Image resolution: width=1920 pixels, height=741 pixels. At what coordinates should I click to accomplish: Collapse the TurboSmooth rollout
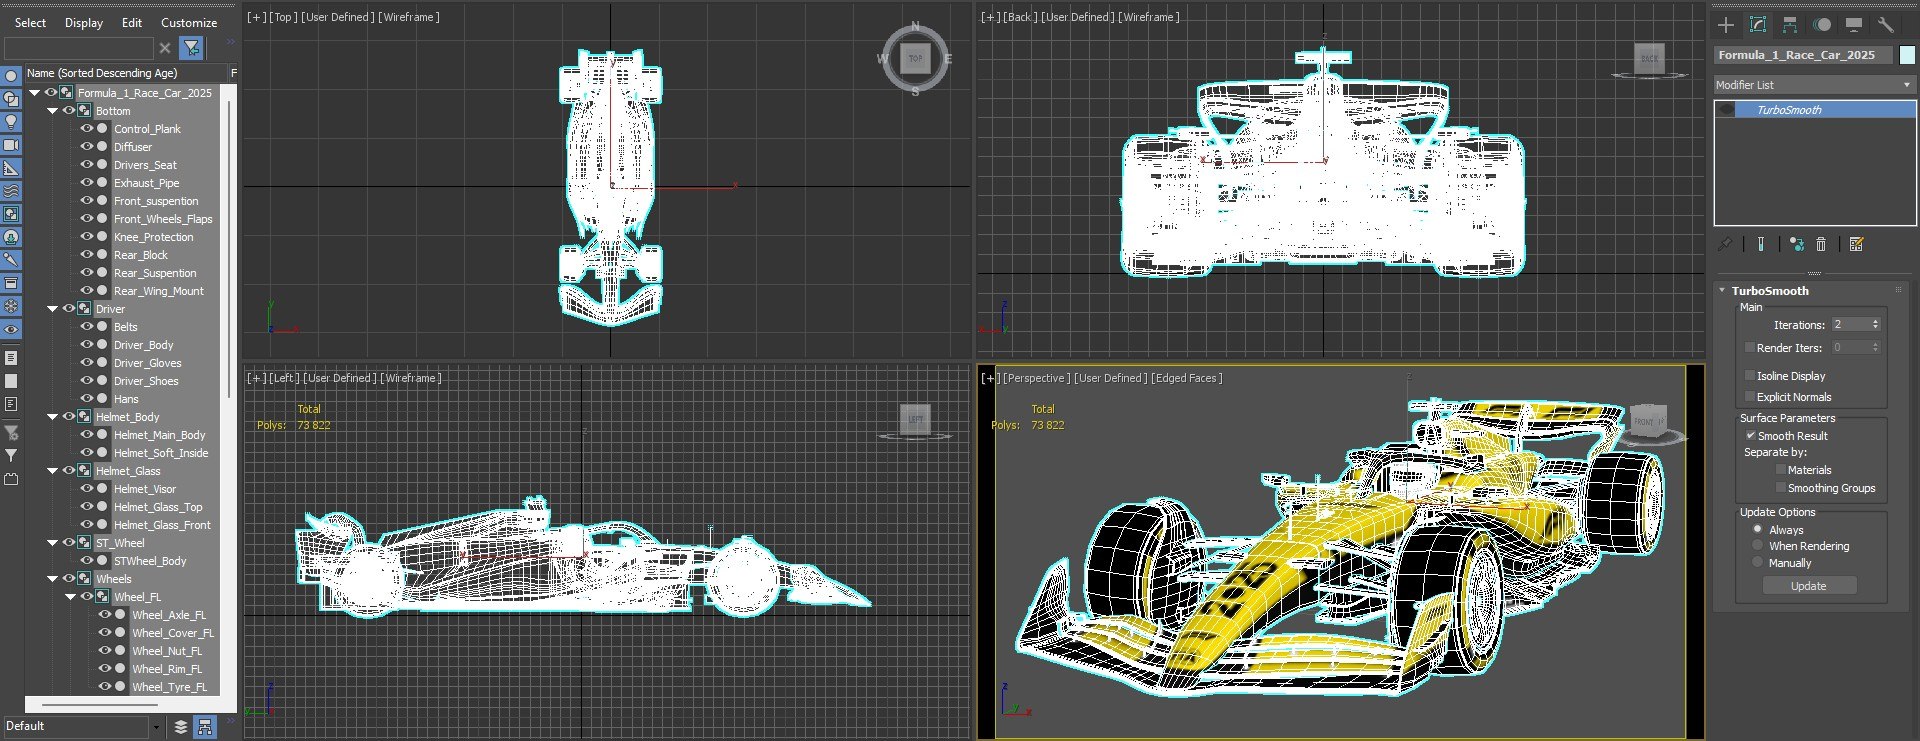(1722, 291)
